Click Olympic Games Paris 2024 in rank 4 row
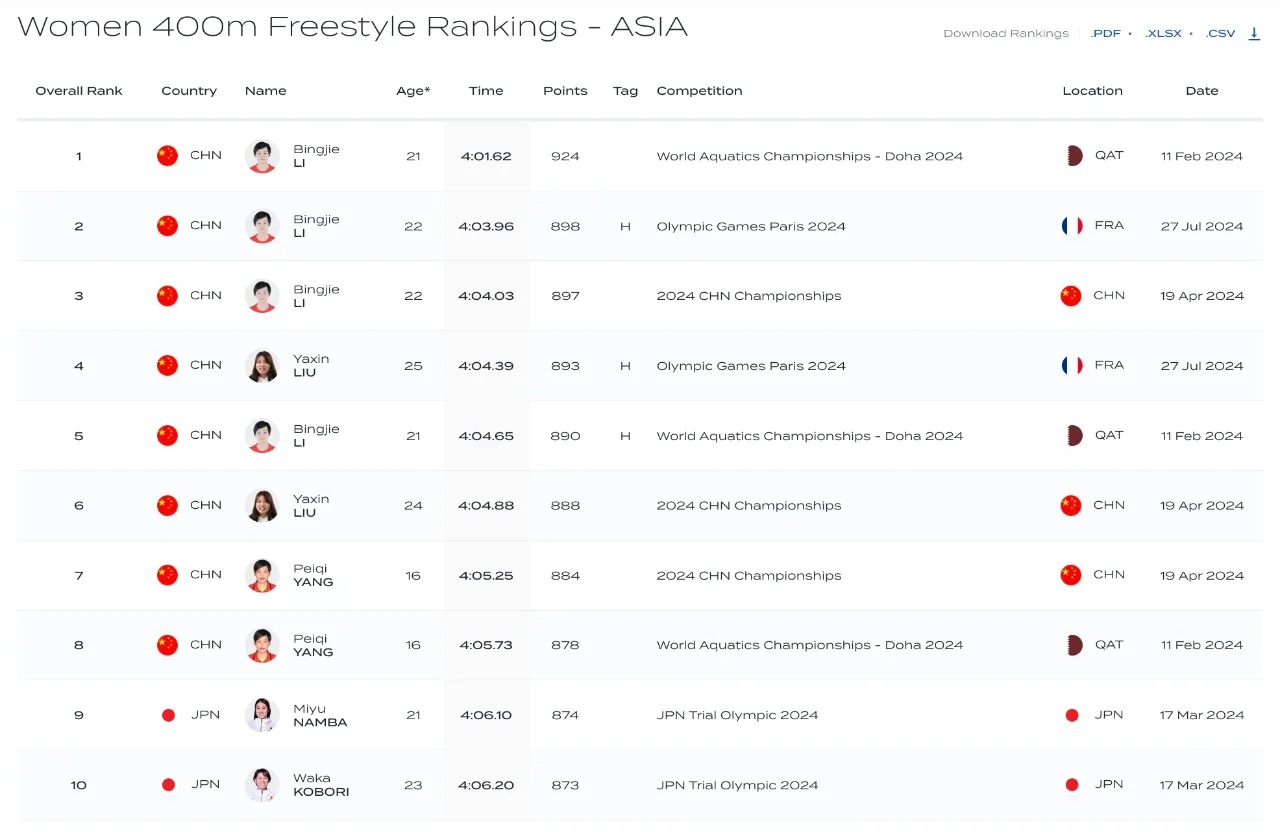This screenshot has width=1280, height=832. (x=751, y=366)
